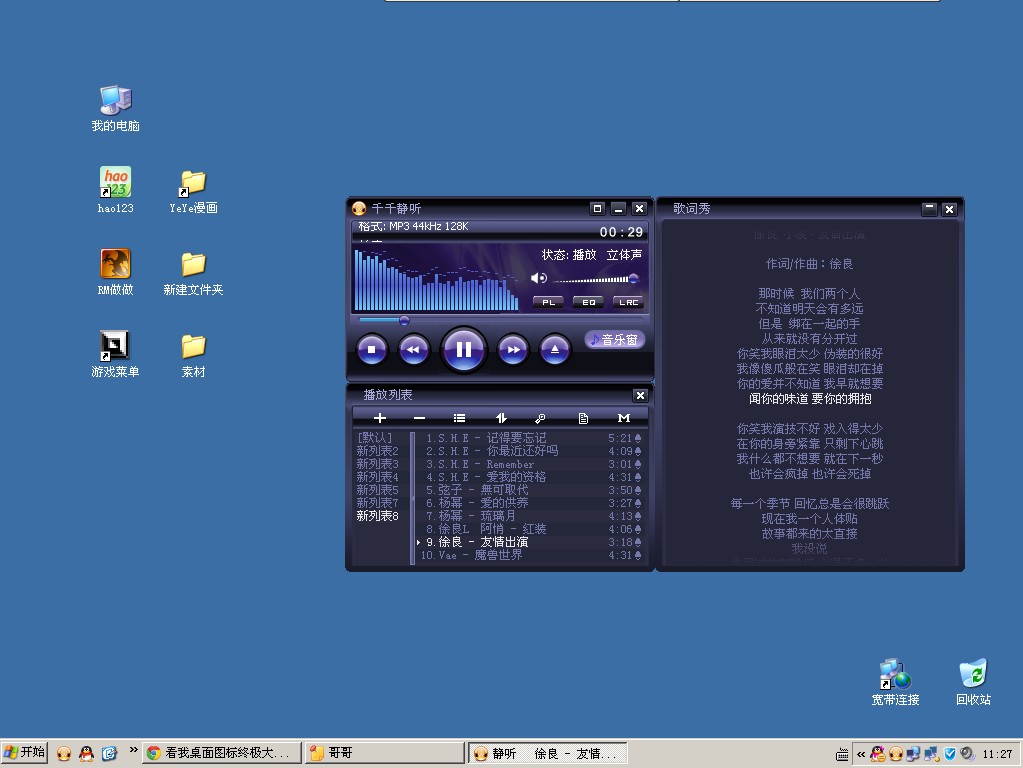
Task: Mute sound with the speaker icon
Action: (539, 279)
